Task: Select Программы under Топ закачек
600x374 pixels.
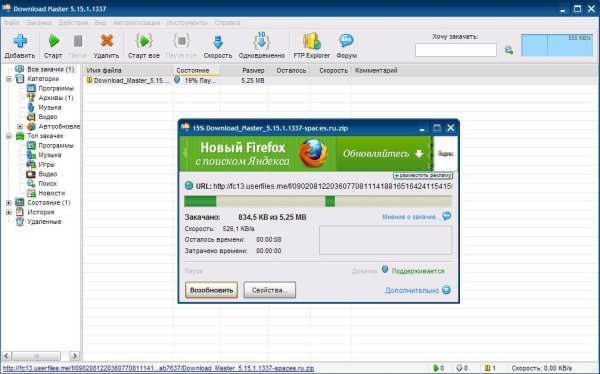Action: pyautogui.click(x=56, y=145)
